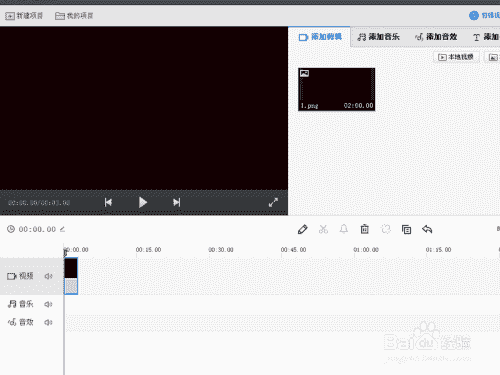
Task: Mute the sound effect (音效) track
Action: pyautogui.click(x=49, y=322)
